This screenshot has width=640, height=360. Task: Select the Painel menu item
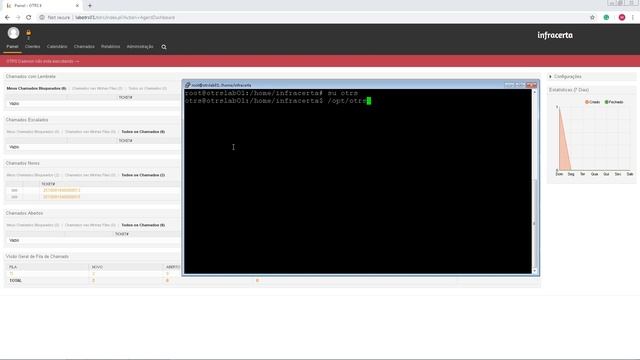(12, 47)
